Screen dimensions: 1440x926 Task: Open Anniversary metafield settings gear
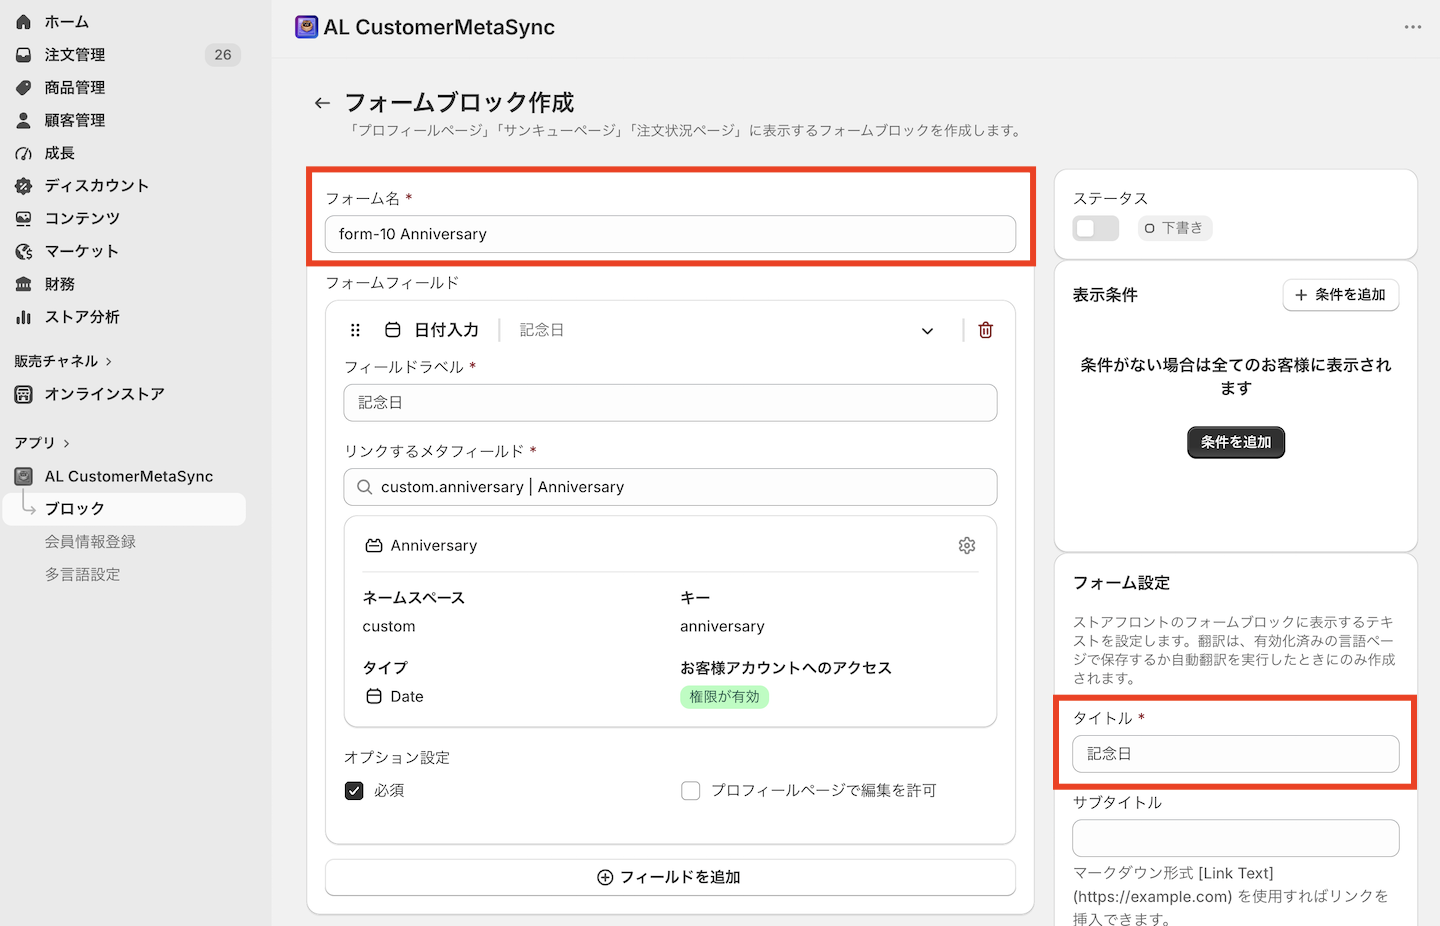(x=967, y=546)
